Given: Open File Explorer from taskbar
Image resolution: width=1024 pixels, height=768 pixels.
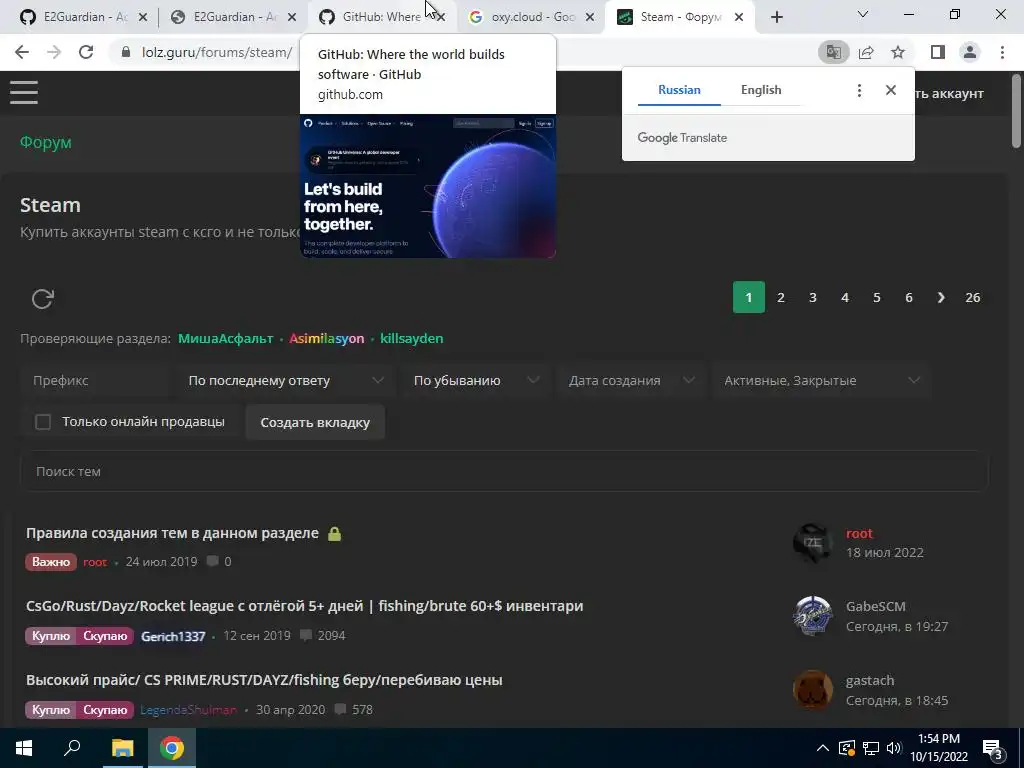Looking at the screenshot, I should tap(122, 748).
